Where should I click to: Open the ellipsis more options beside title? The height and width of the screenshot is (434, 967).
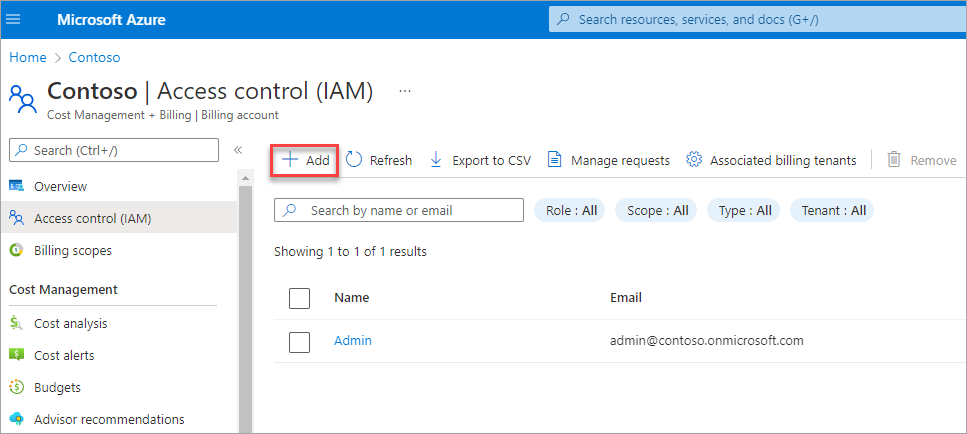tap(405, 91)
